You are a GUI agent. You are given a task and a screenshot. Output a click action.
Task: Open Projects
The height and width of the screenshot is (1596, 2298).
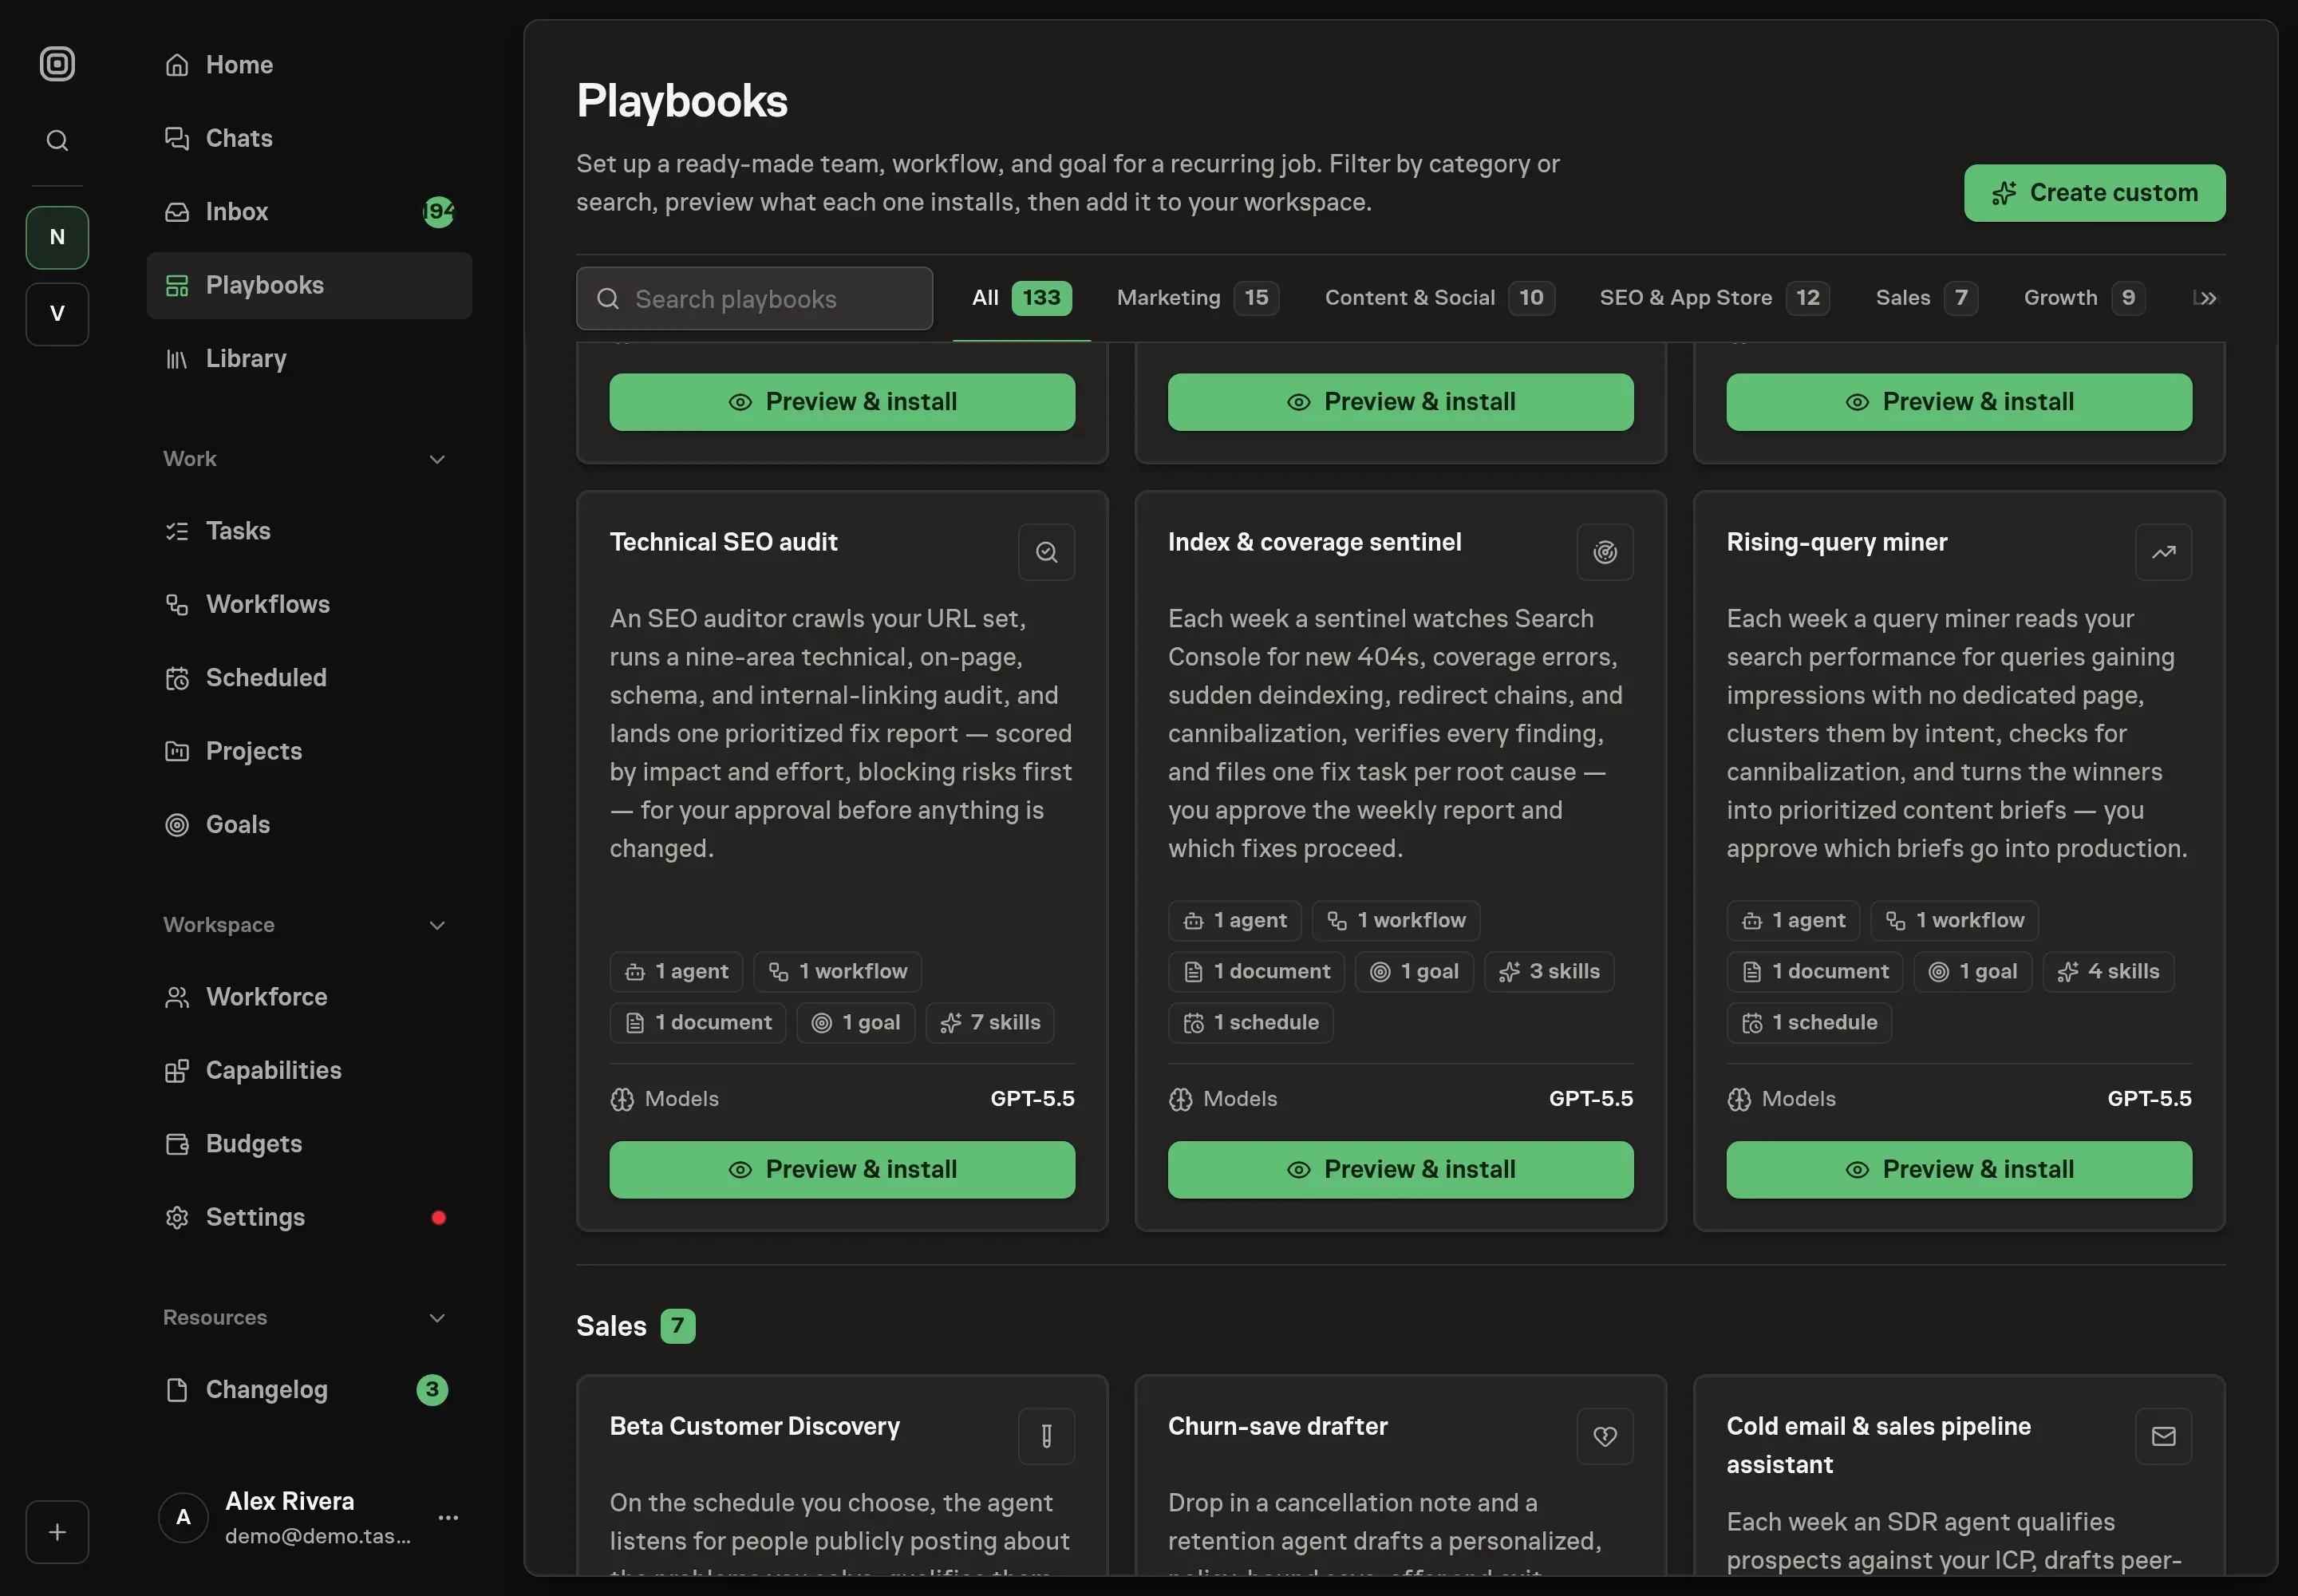coord(309,751)
